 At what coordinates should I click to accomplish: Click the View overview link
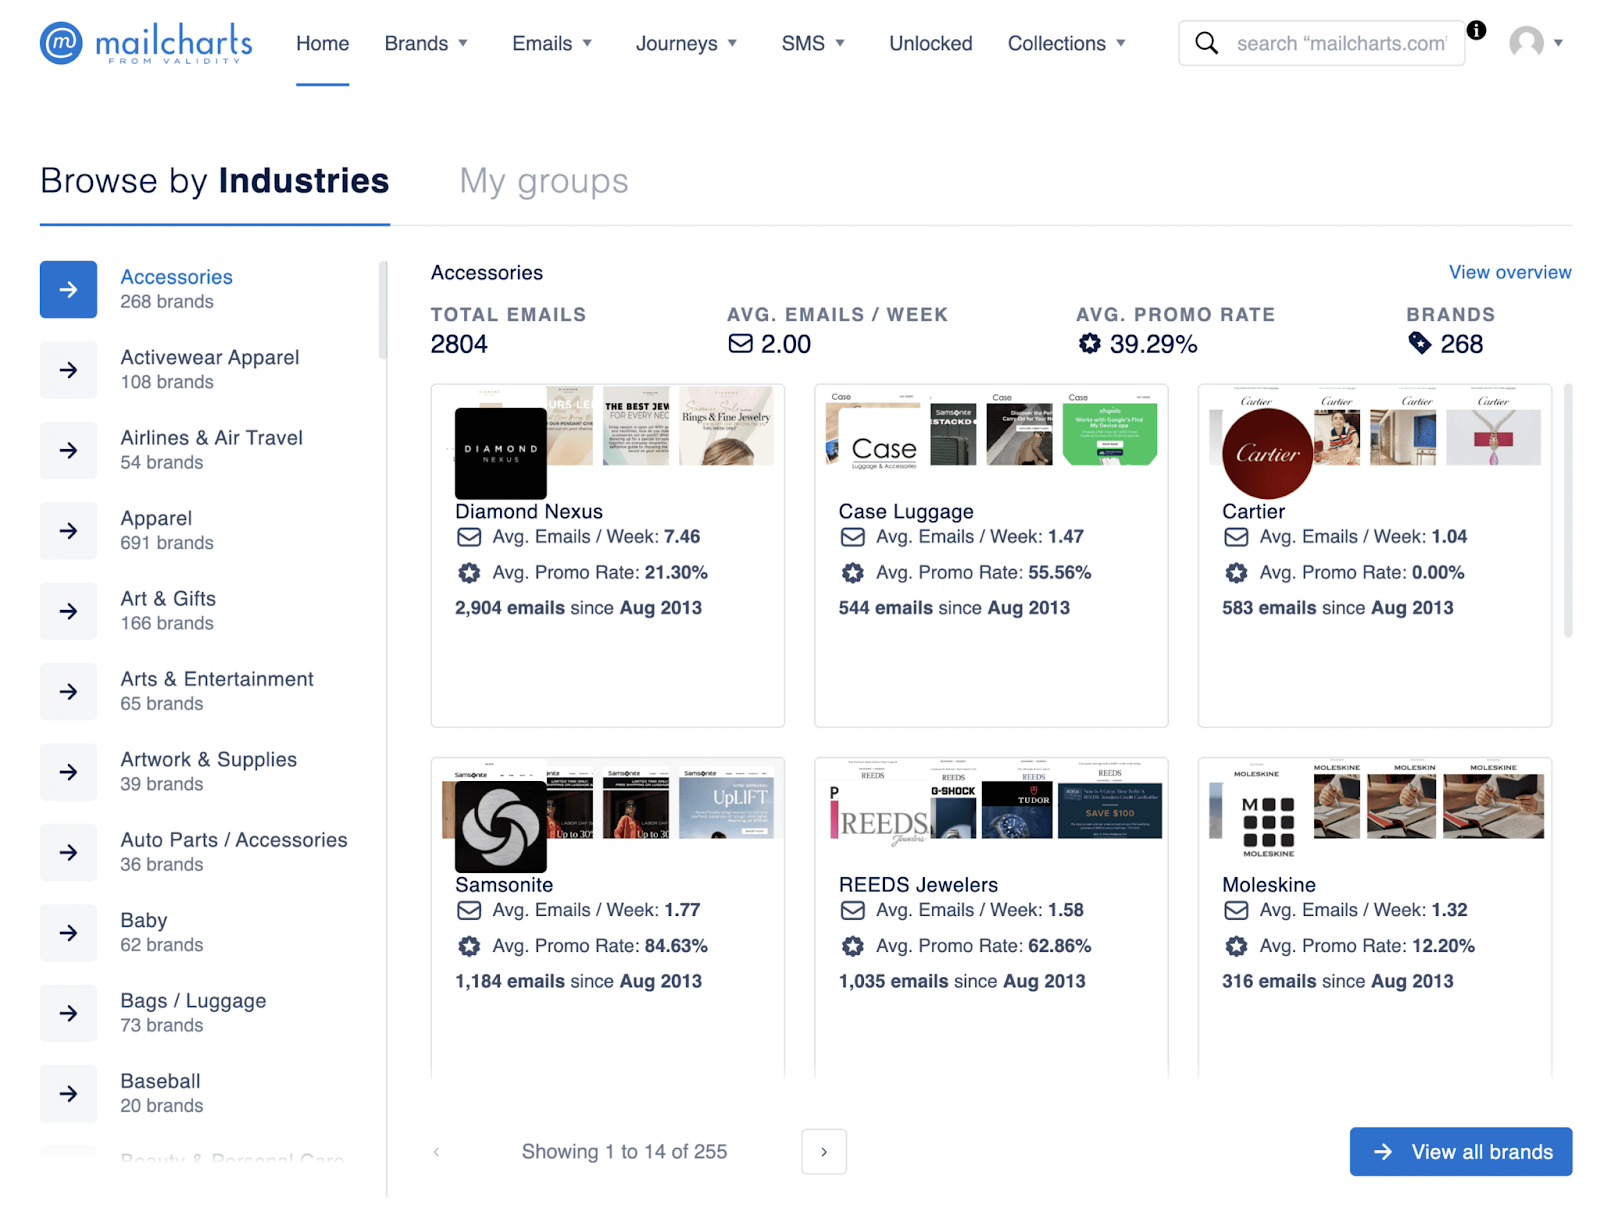pos(1509,272)
